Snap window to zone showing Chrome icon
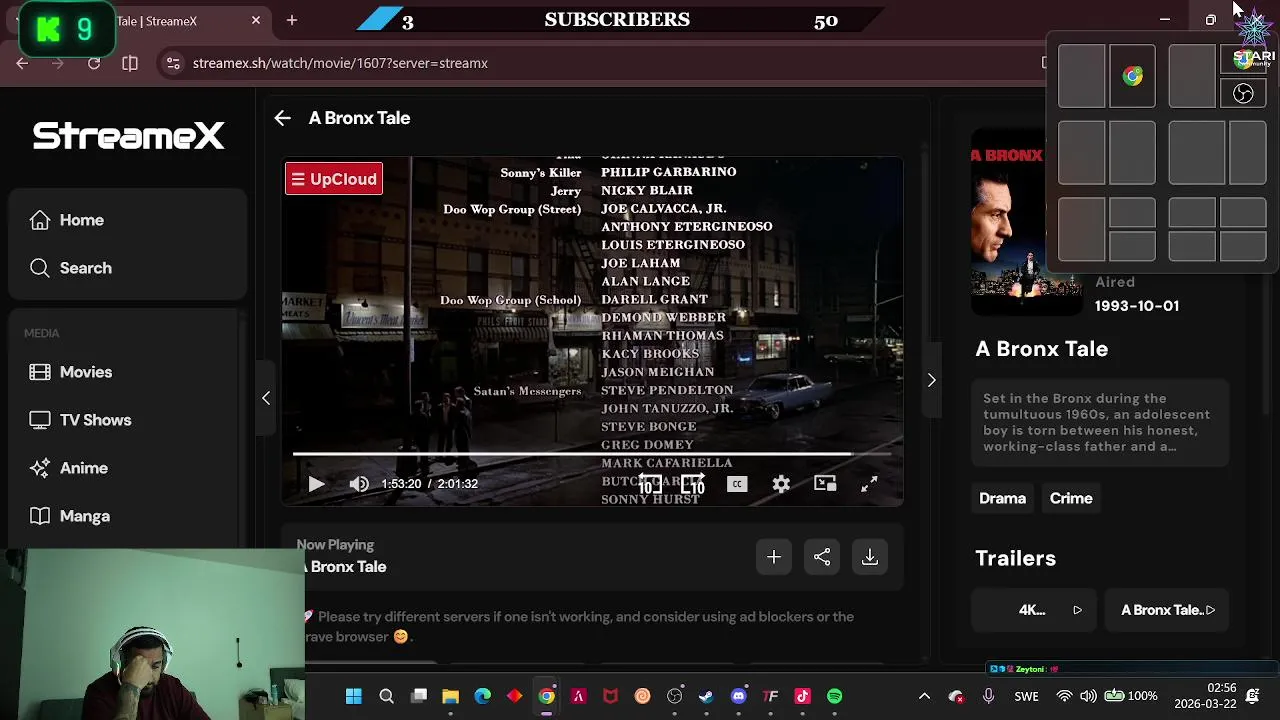Screen dimensions: 1280x720 (x=1132, y=76)
